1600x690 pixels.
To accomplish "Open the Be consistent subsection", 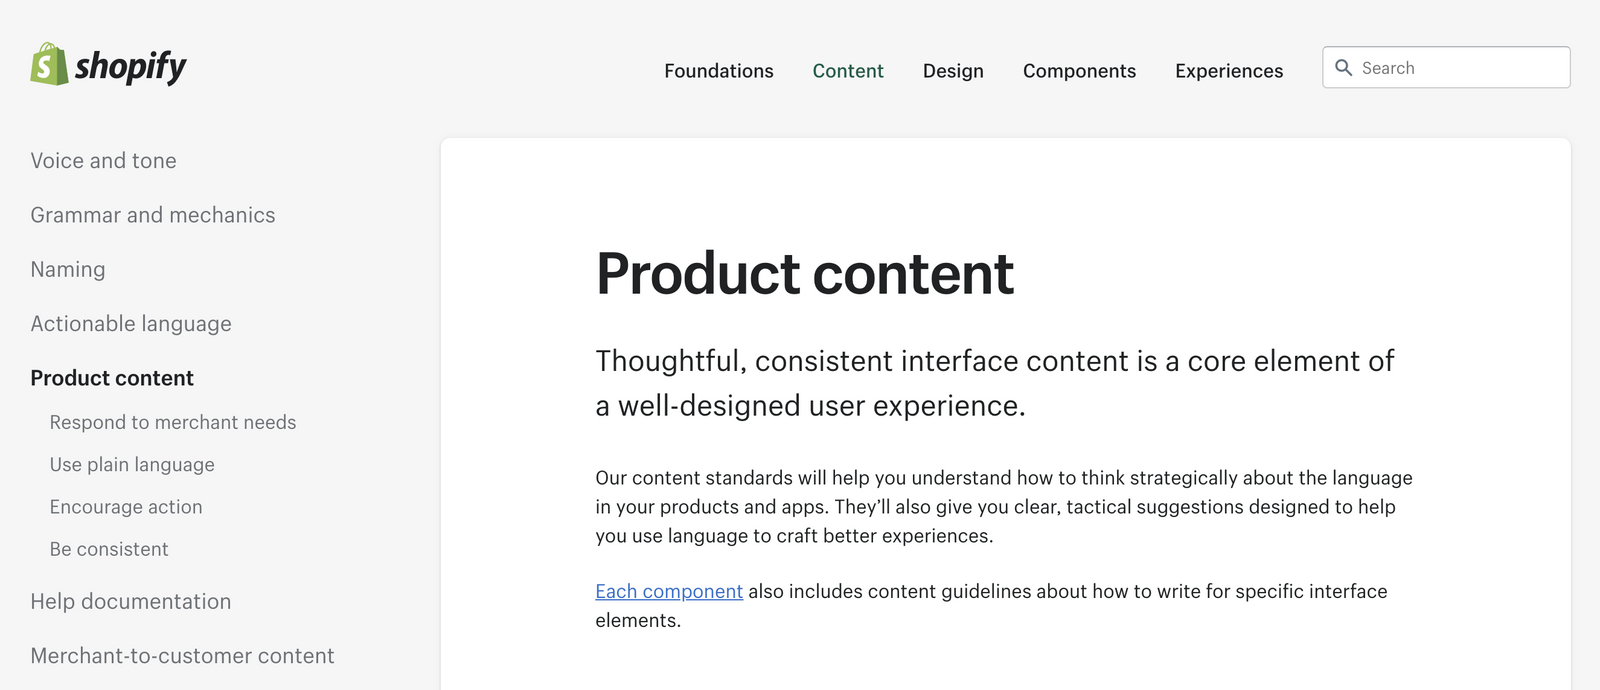I will [109, 549].
